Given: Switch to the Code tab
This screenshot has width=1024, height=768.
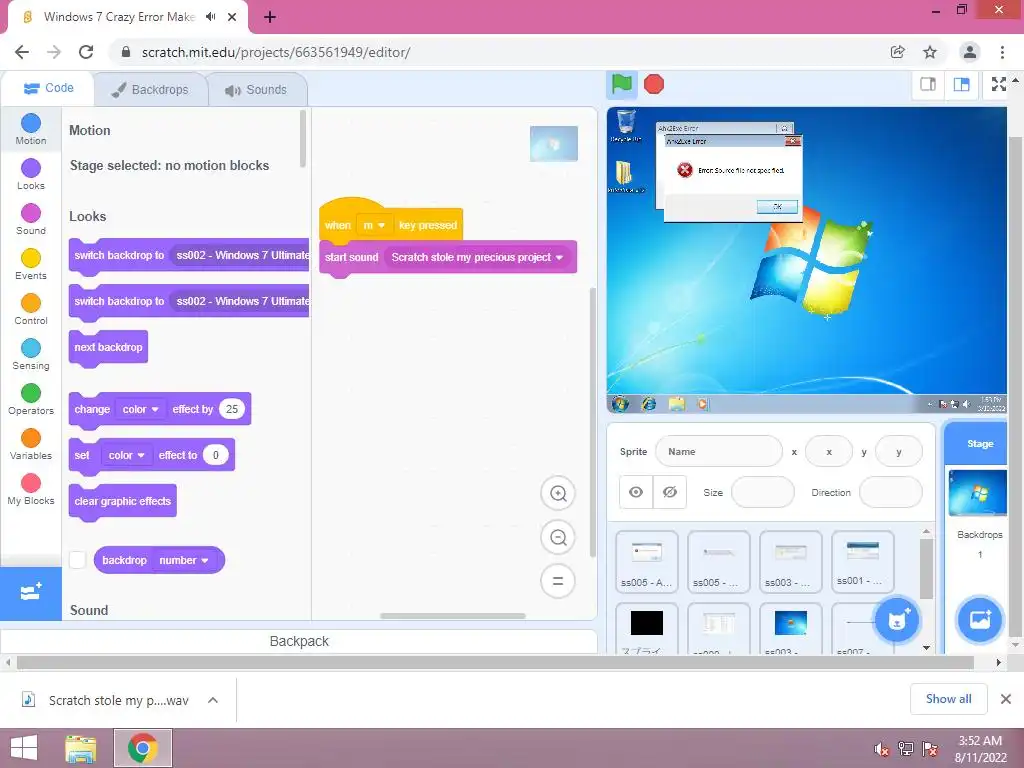Looking at the screenshot, I should [48, 88].
